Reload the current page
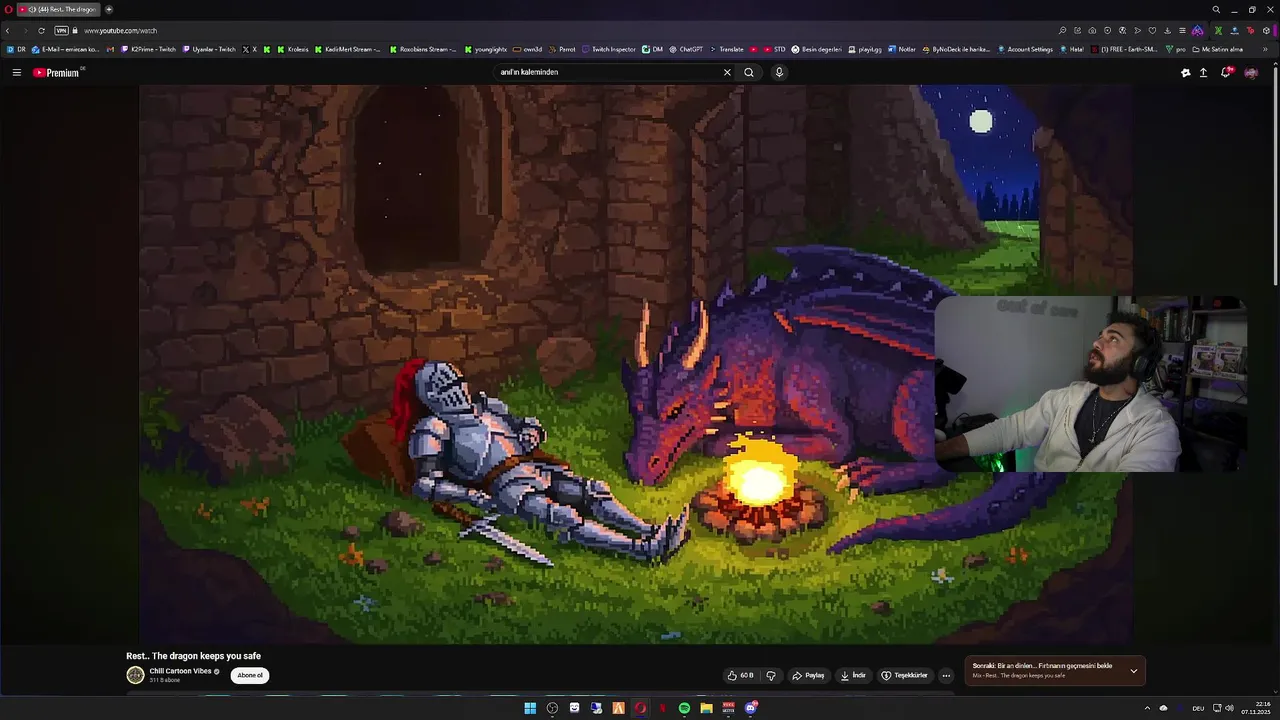The image size is (1280, 720). 41,30
